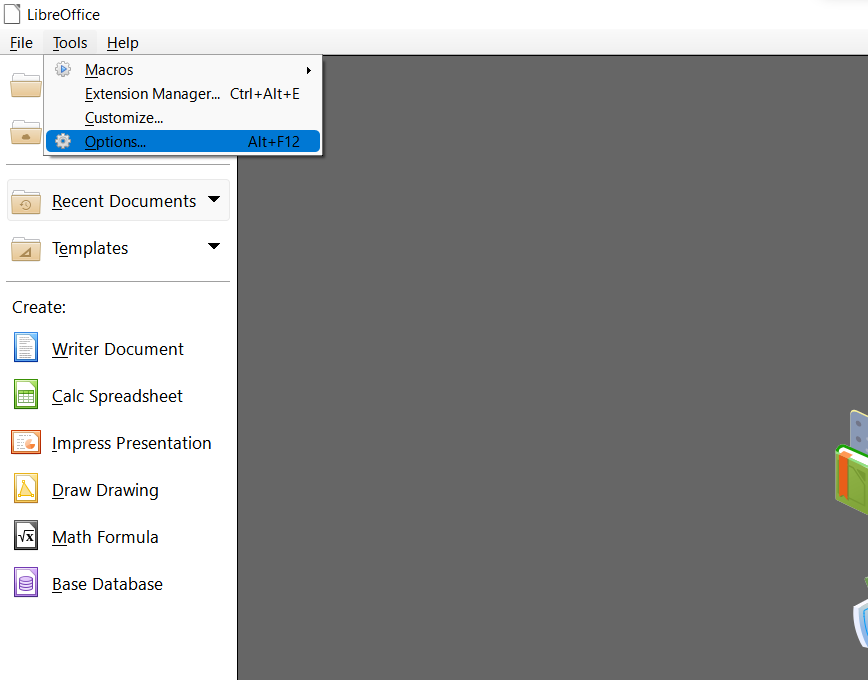Click the Math Formula icon
This screenshot has height=680, width=868.
(26, 535)
